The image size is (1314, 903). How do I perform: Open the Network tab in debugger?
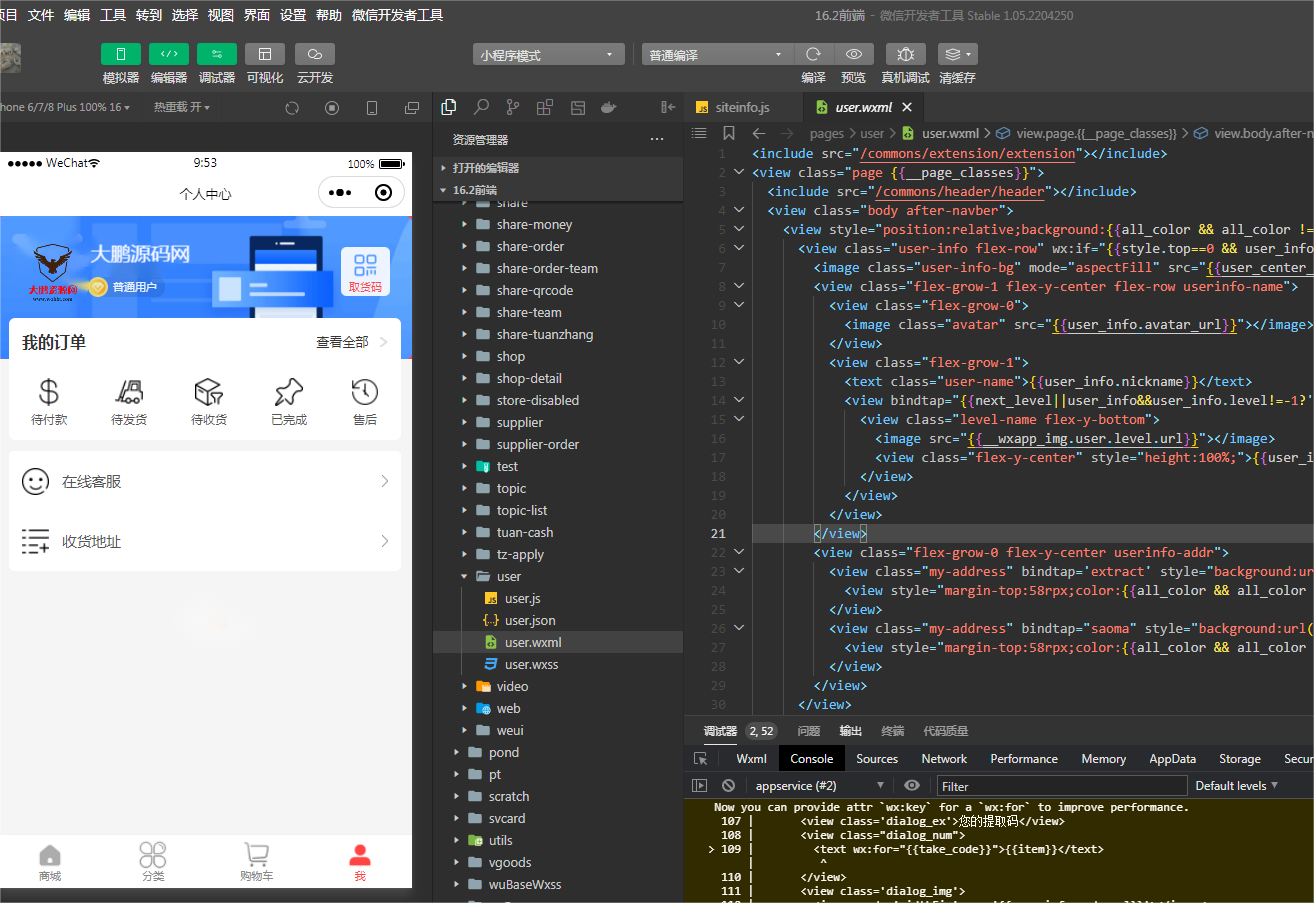[944, 759]
